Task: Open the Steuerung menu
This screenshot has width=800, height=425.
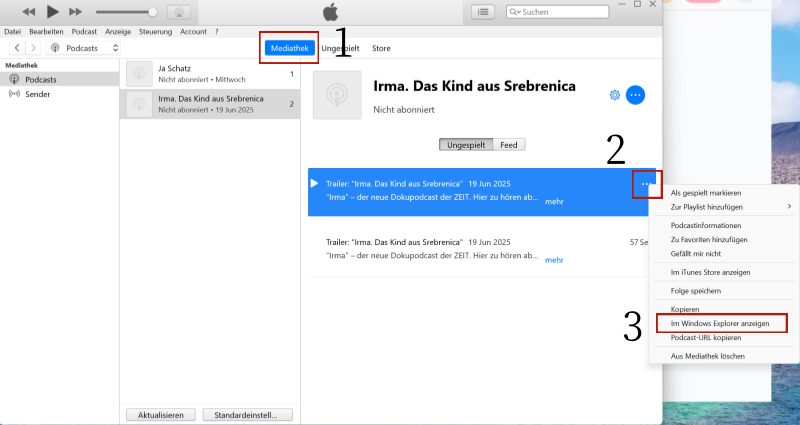Action: click(x=155, y=32)
